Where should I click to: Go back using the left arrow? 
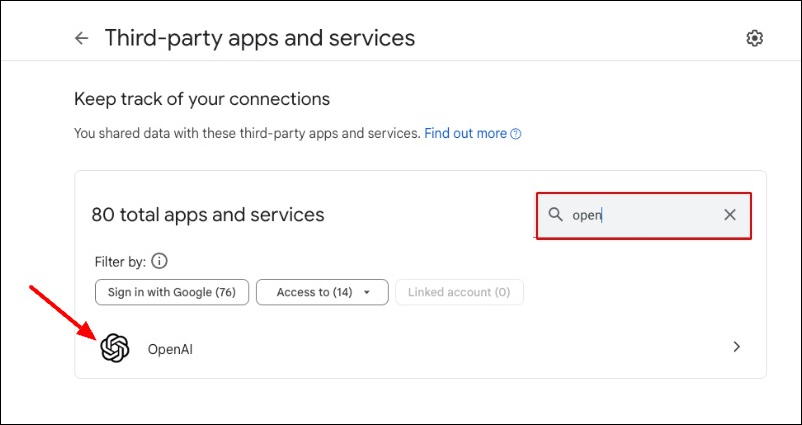point(81,38)
